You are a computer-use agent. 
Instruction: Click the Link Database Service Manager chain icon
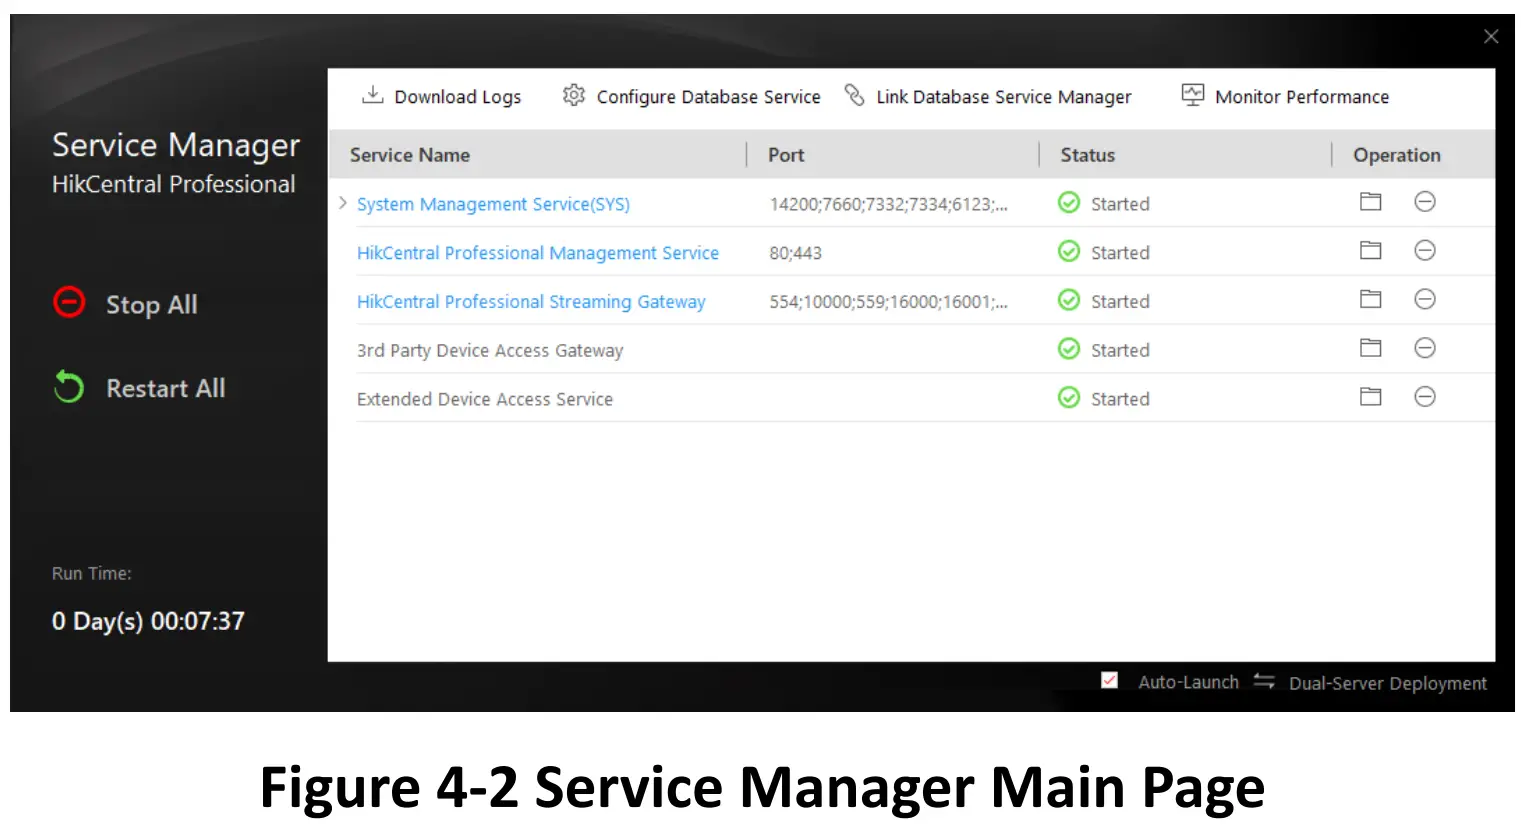point(854,95)
